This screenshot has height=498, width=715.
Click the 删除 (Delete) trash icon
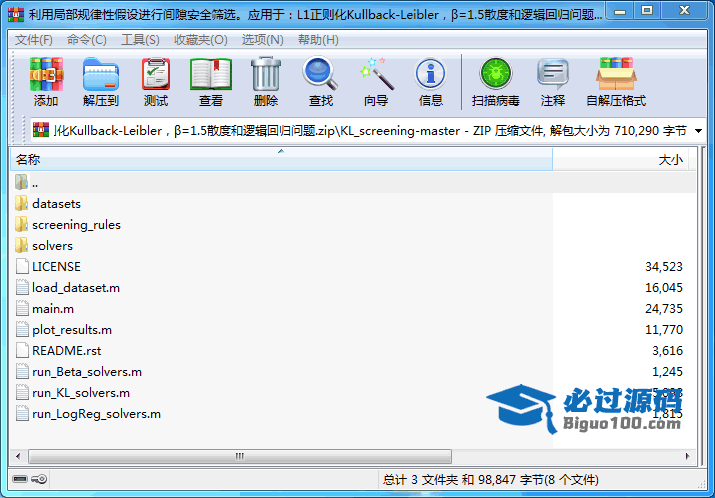pos(265,75)
